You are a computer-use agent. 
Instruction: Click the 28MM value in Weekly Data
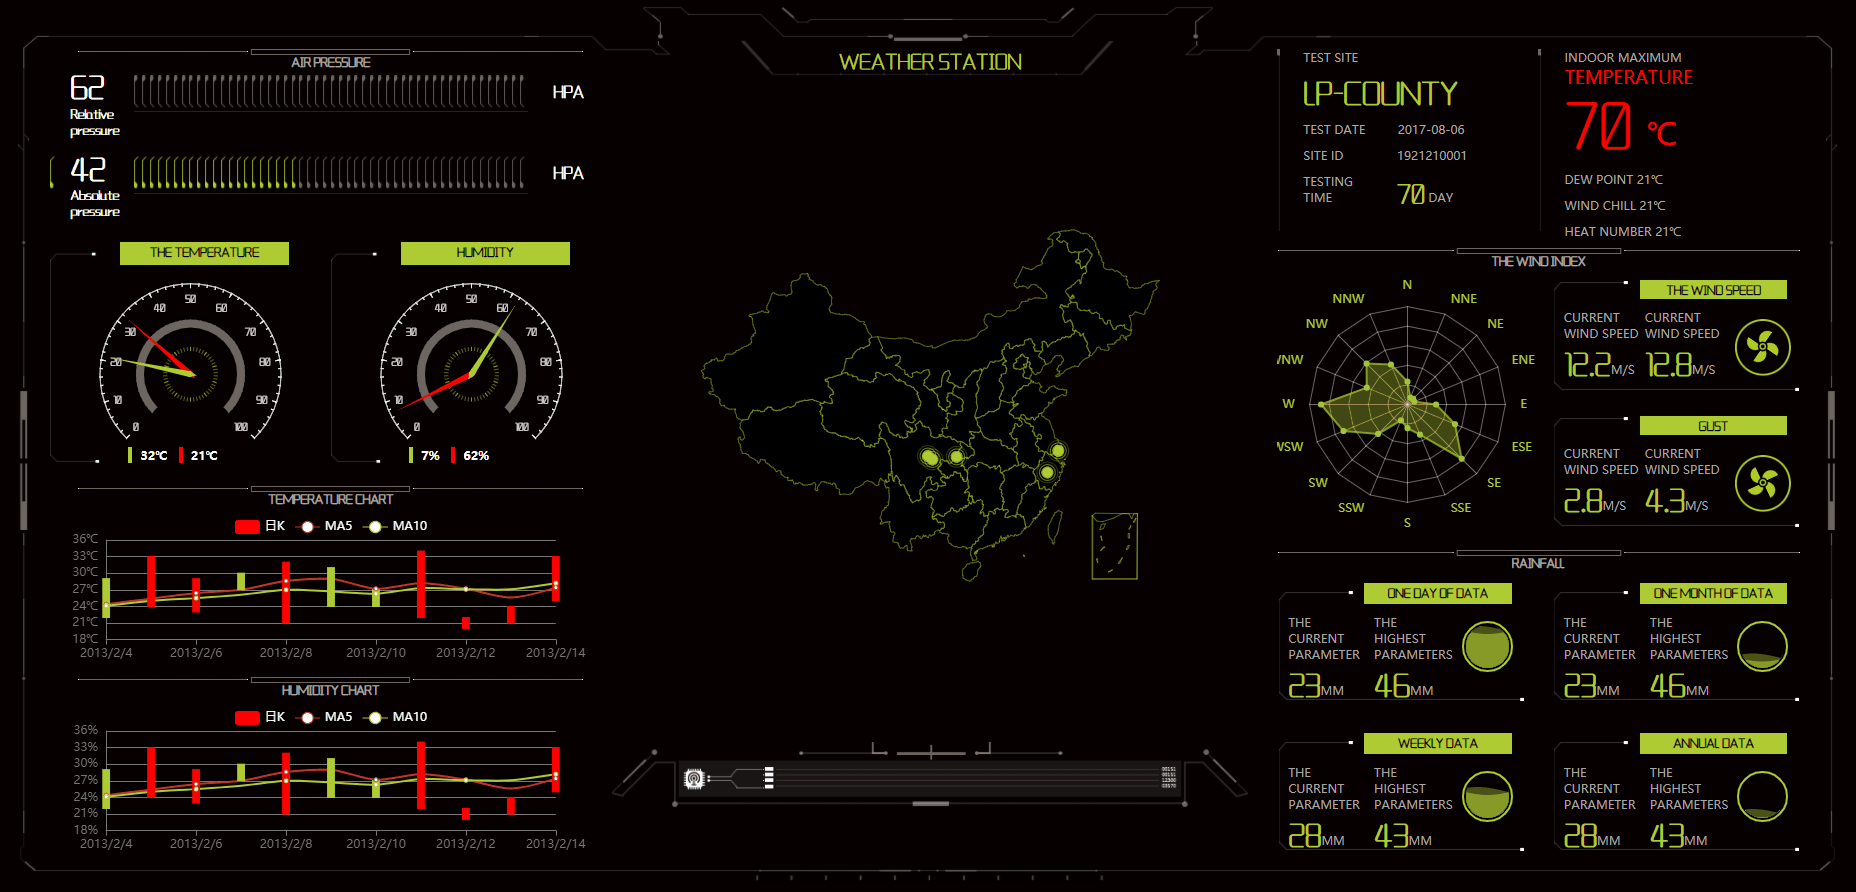coord(1316,836)
